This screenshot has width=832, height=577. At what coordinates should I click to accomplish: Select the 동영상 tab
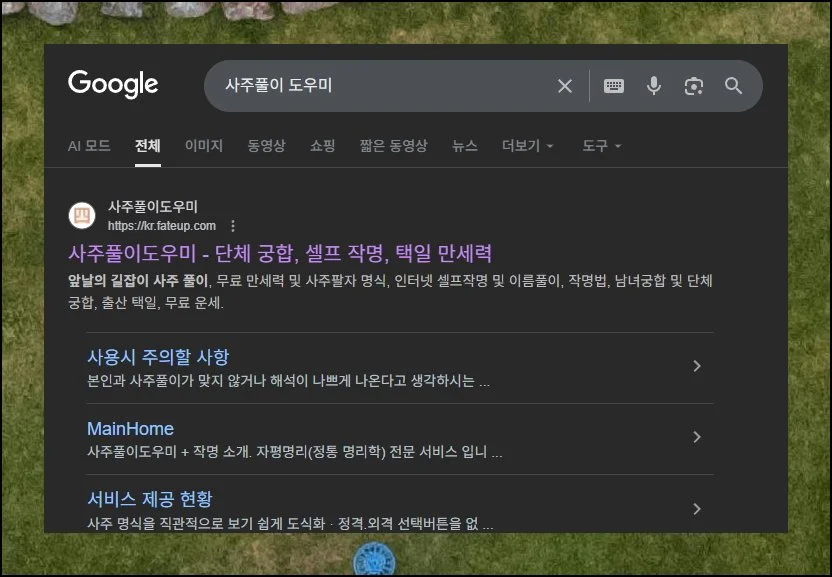(266, 146)
